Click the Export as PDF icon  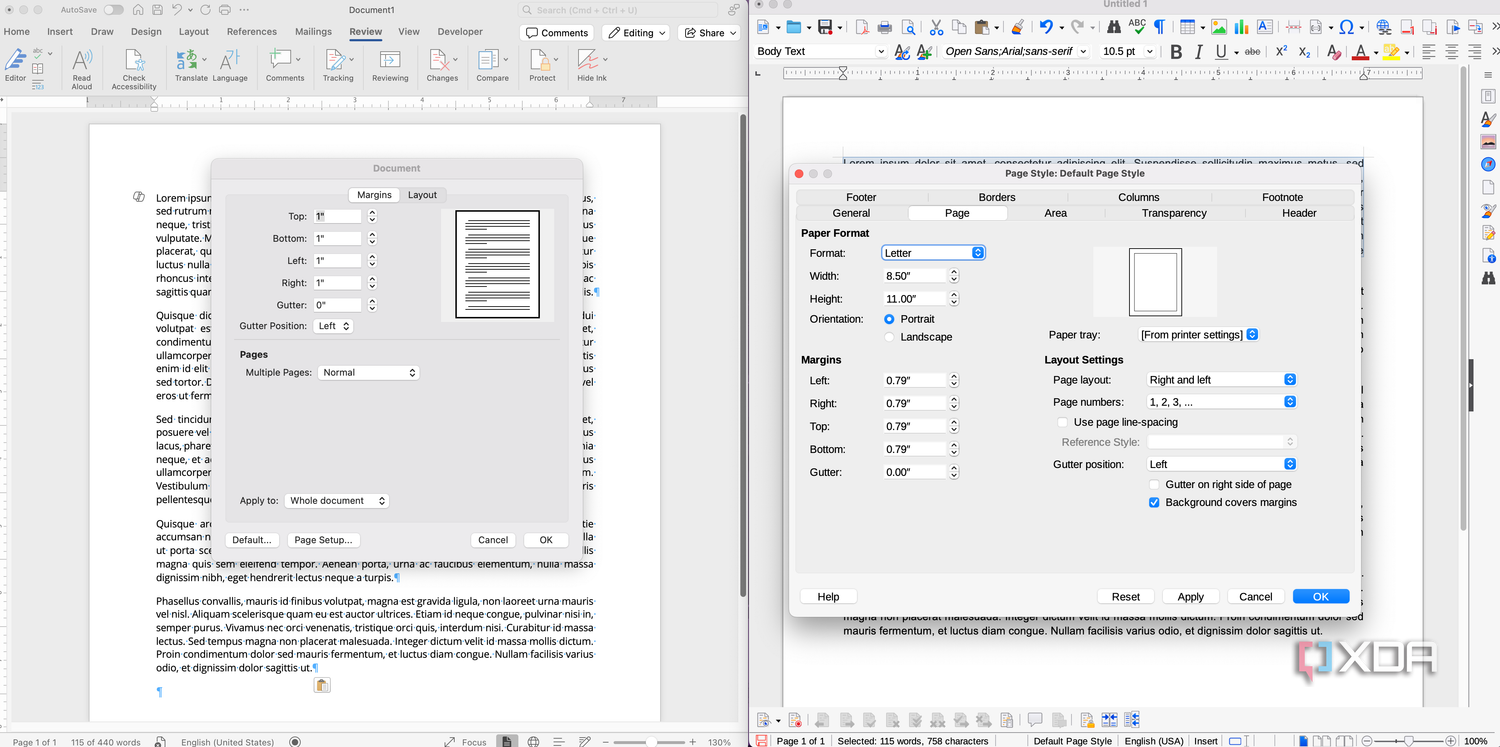[x=862, y=27]
